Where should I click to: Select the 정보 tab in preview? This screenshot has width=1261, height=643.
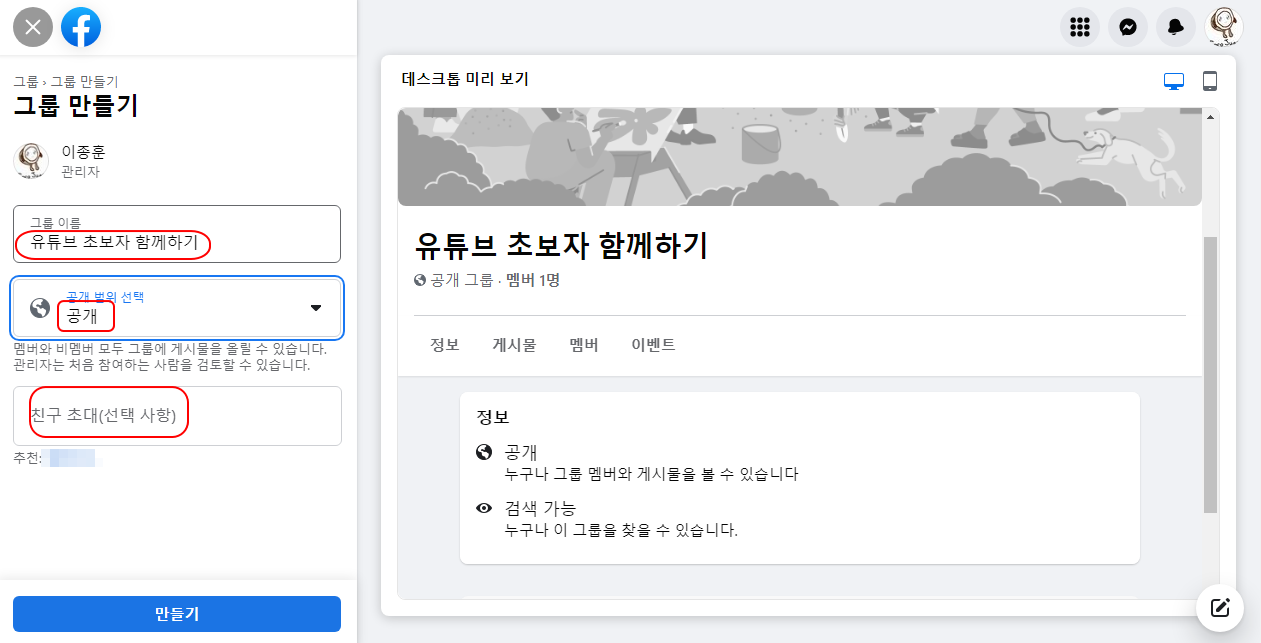coord(445,345)
